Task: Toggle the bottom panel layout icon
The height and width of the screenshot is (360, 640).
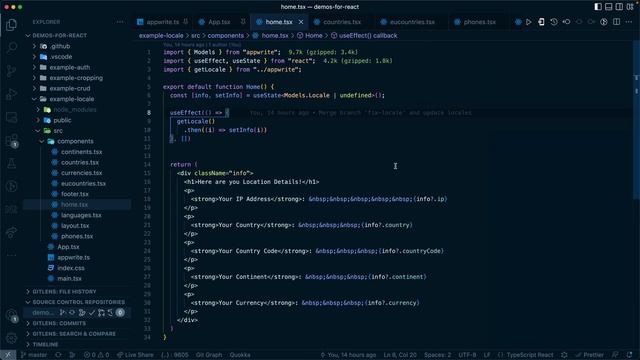Action: coord(608,7)
